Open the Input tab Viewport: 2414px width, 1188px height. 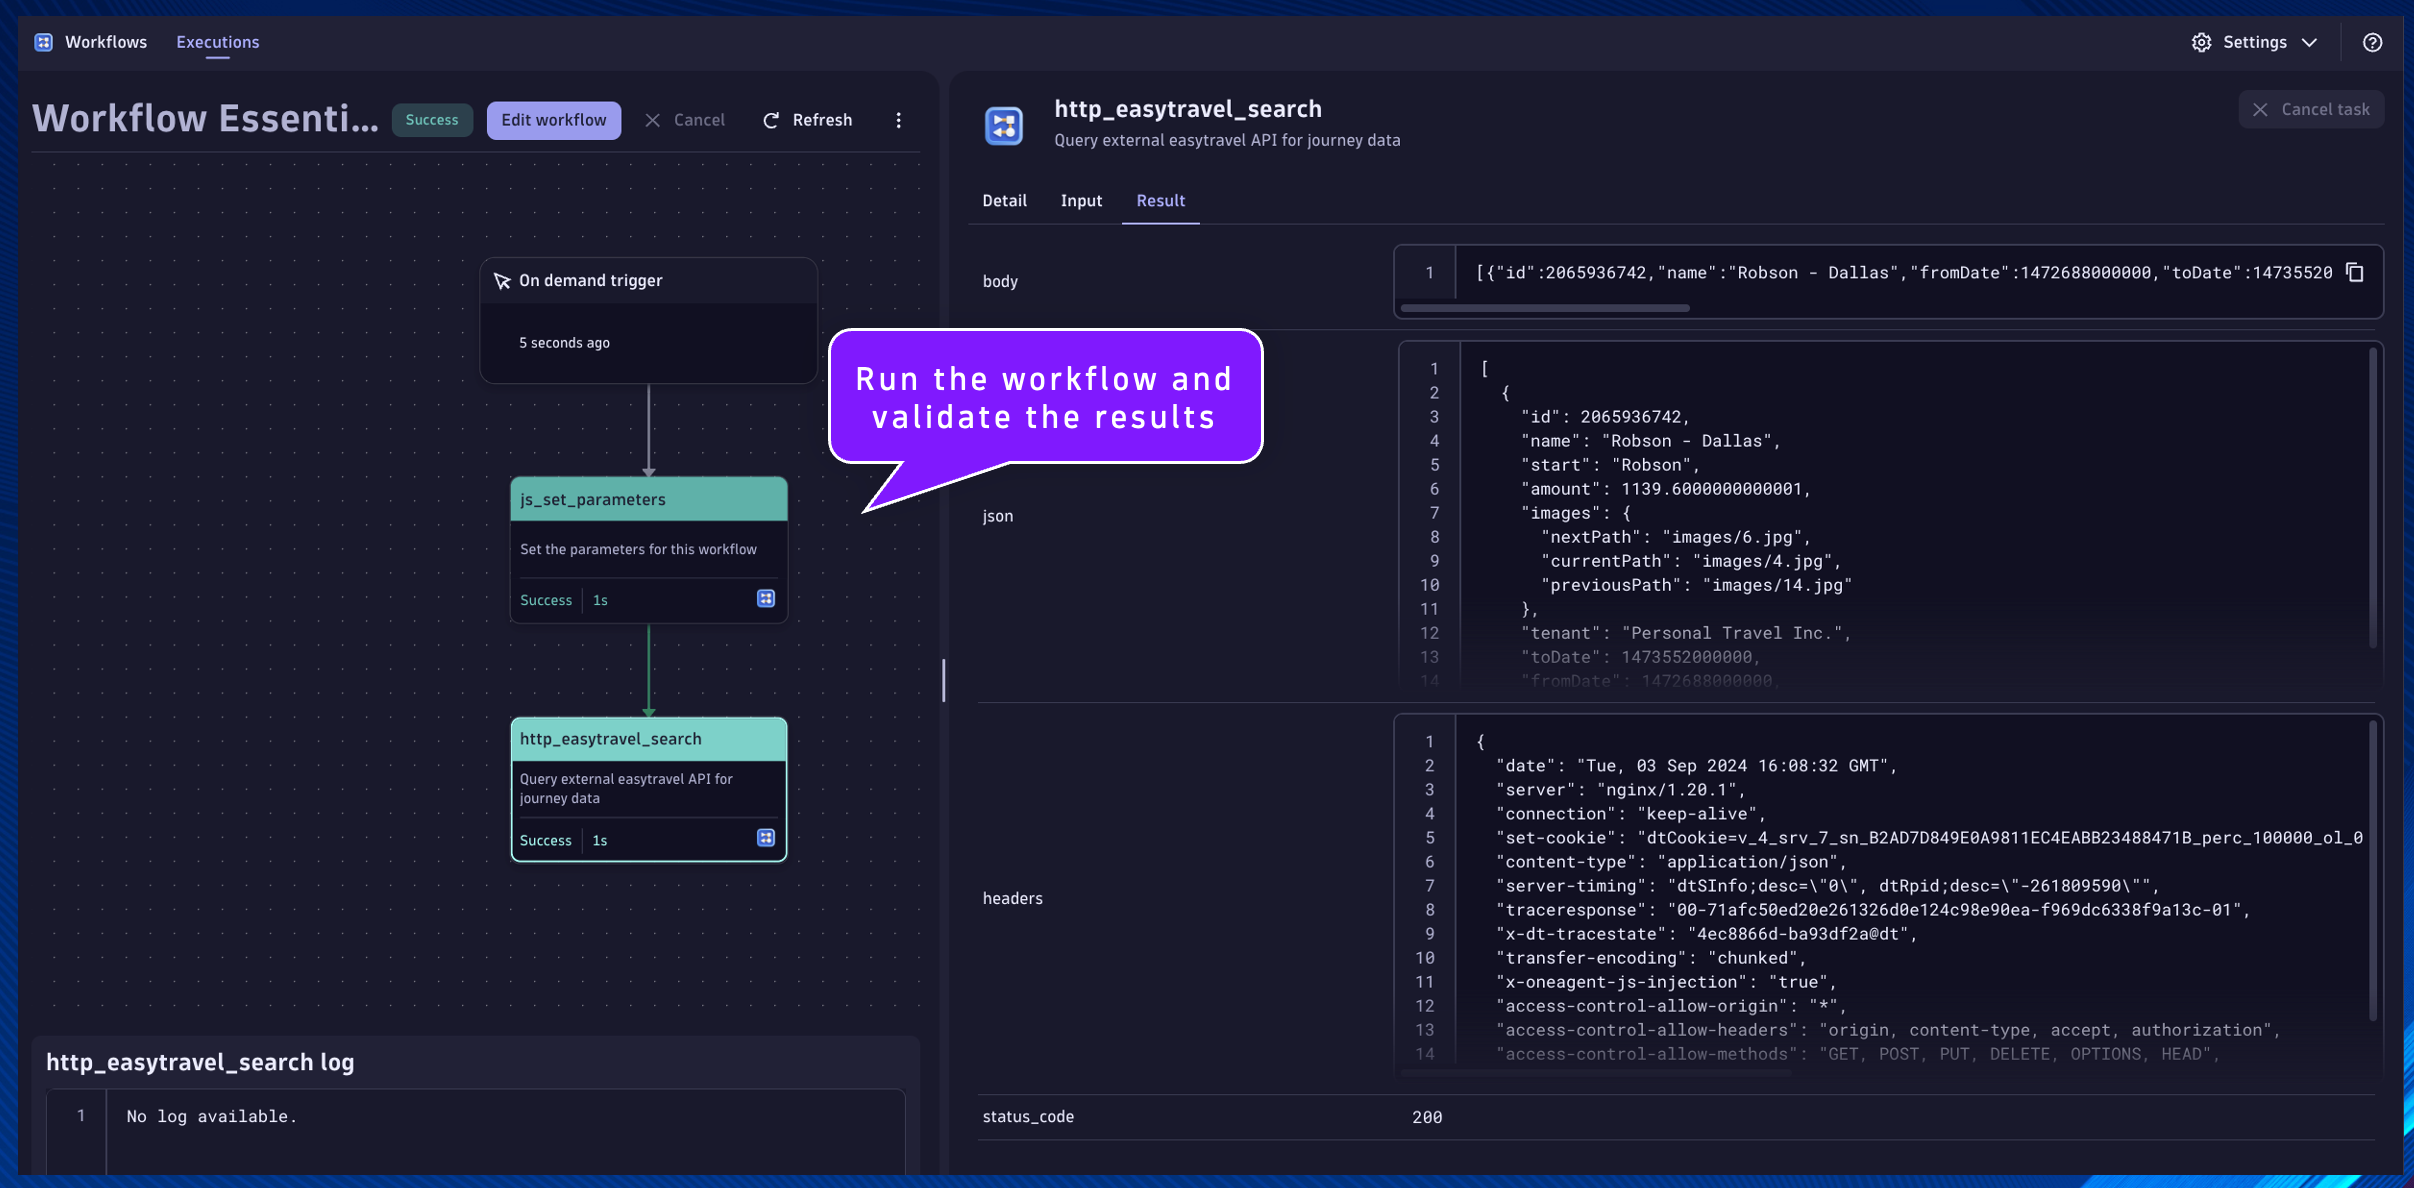(x=1081, y=200)
